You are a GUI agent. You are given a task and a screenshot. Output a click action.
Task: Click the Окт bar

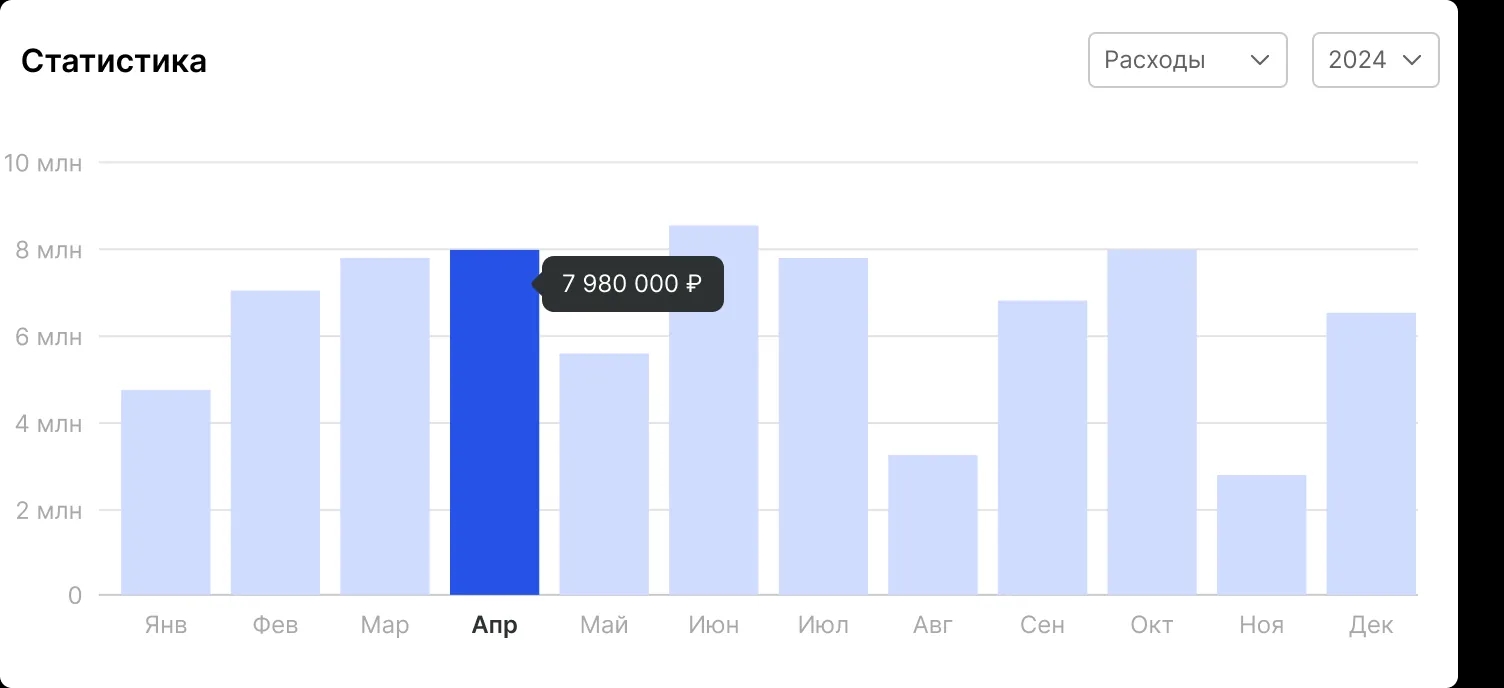[x=1151, y=422]
